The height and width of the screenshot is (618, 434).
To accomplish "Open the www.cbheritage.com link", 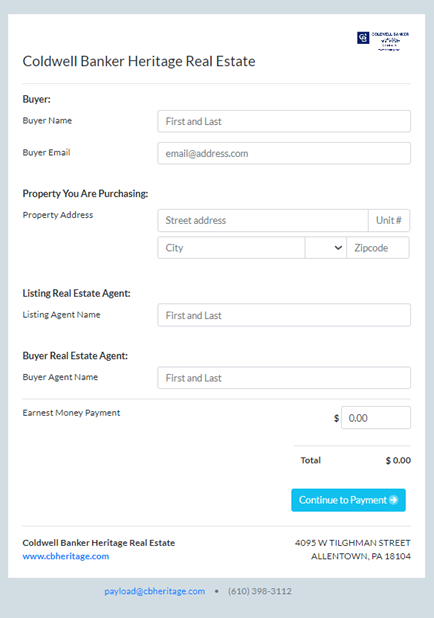I will pyautogui.click(x=66, y=556).
